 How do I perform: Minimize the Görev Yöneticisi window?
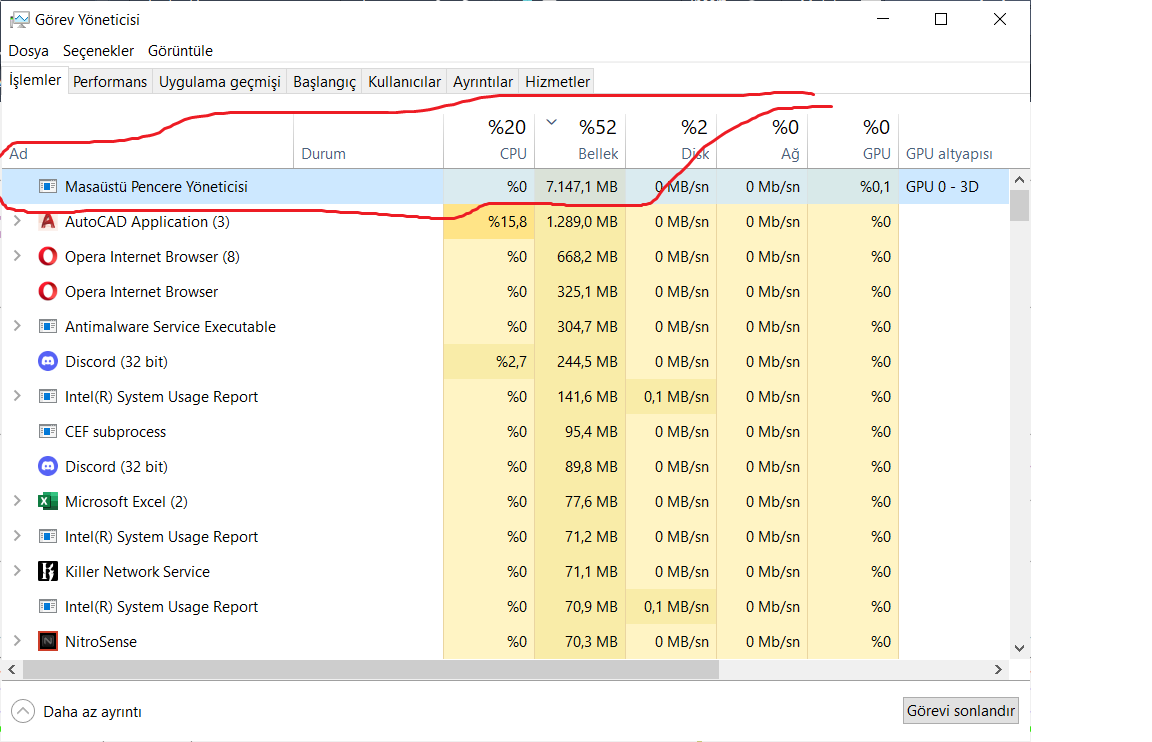[883, 19]
